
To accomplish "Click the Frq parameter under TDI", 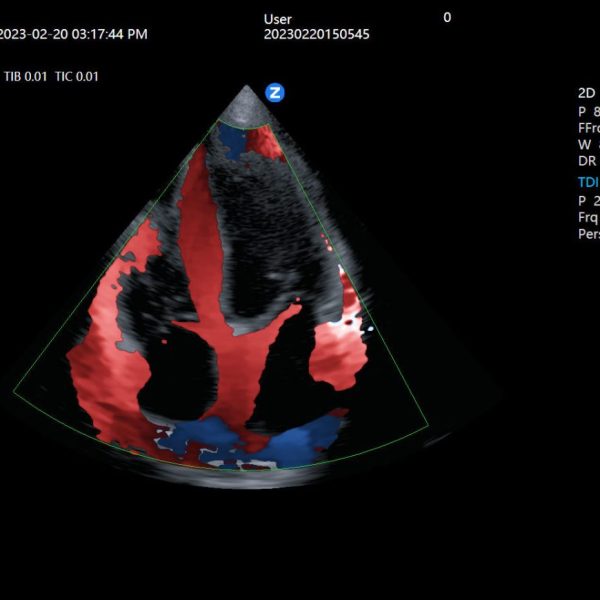I will point(587,217).
